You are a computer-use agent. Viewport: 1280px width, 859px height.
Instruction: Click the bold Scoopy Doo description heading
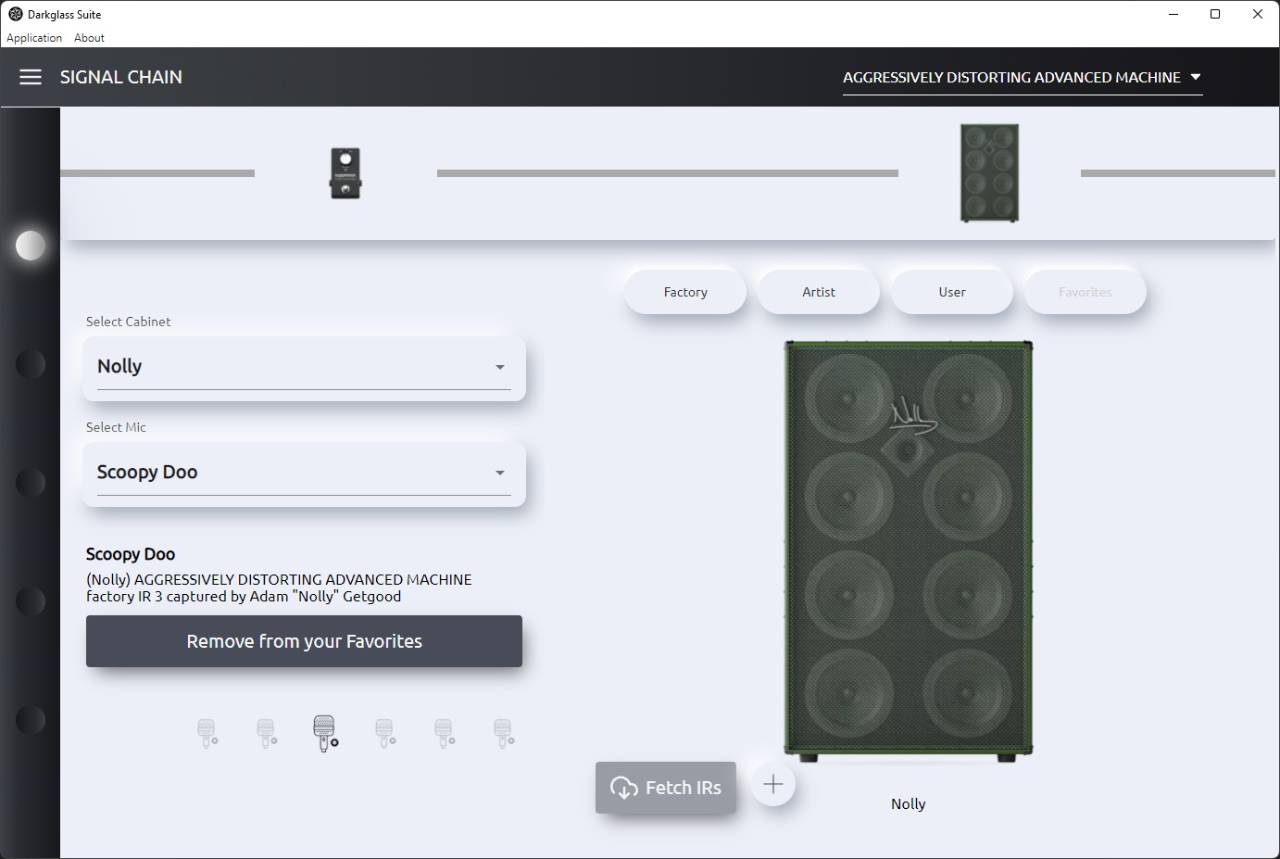point(131,554)
